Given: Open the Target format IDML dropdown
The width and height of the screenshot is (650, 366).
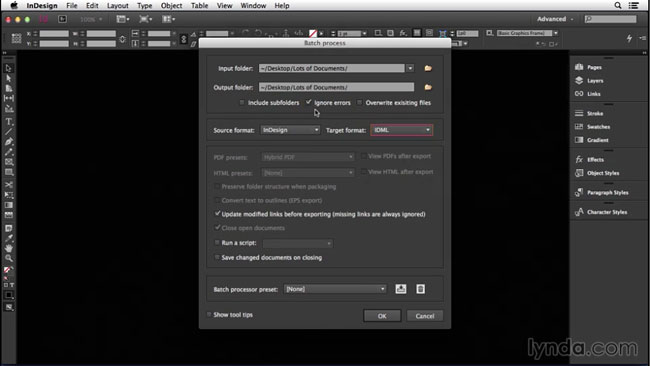Looking at the screenshot, I should (402, 130).
